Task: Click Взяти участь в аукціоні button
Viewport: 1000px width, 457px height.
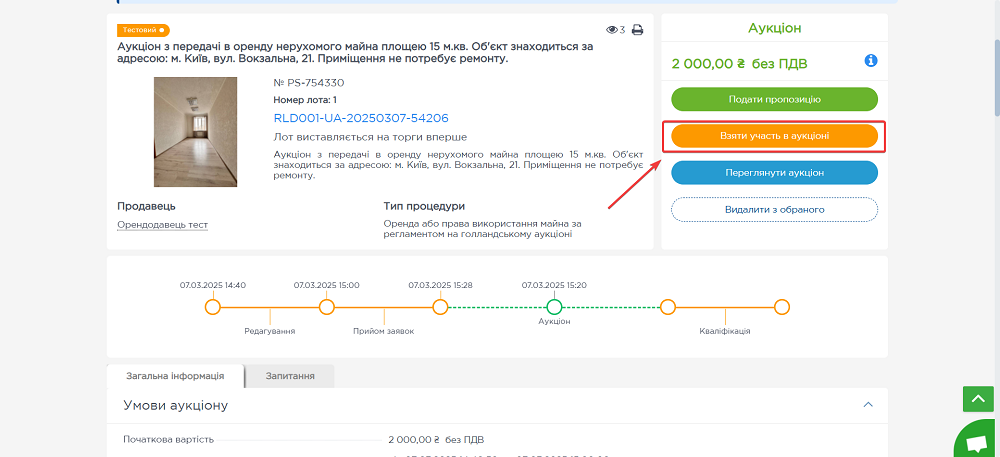Action: (774, 136)
